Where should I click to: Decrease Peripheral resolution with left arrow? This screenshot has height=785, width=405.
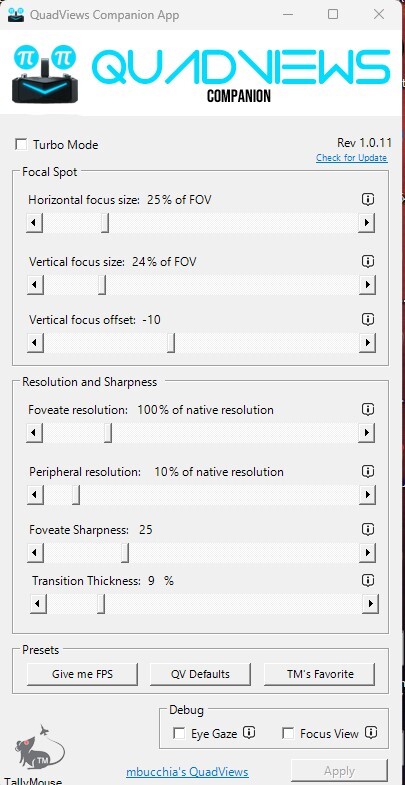click(35, 495)
